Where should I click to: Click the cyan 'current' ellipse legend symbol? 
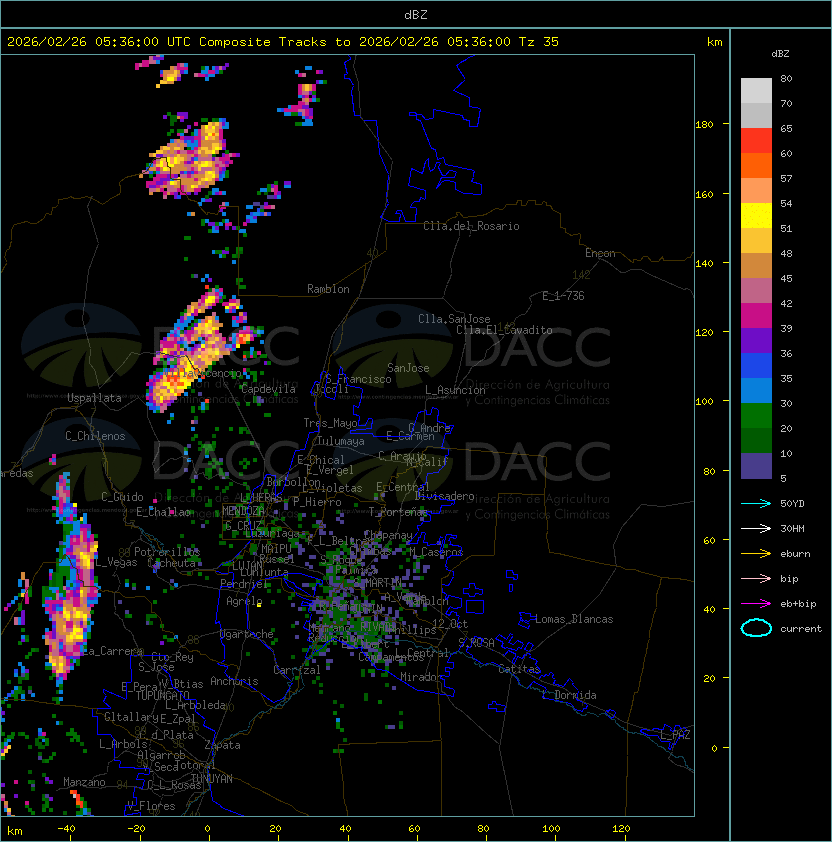(756, 628)
